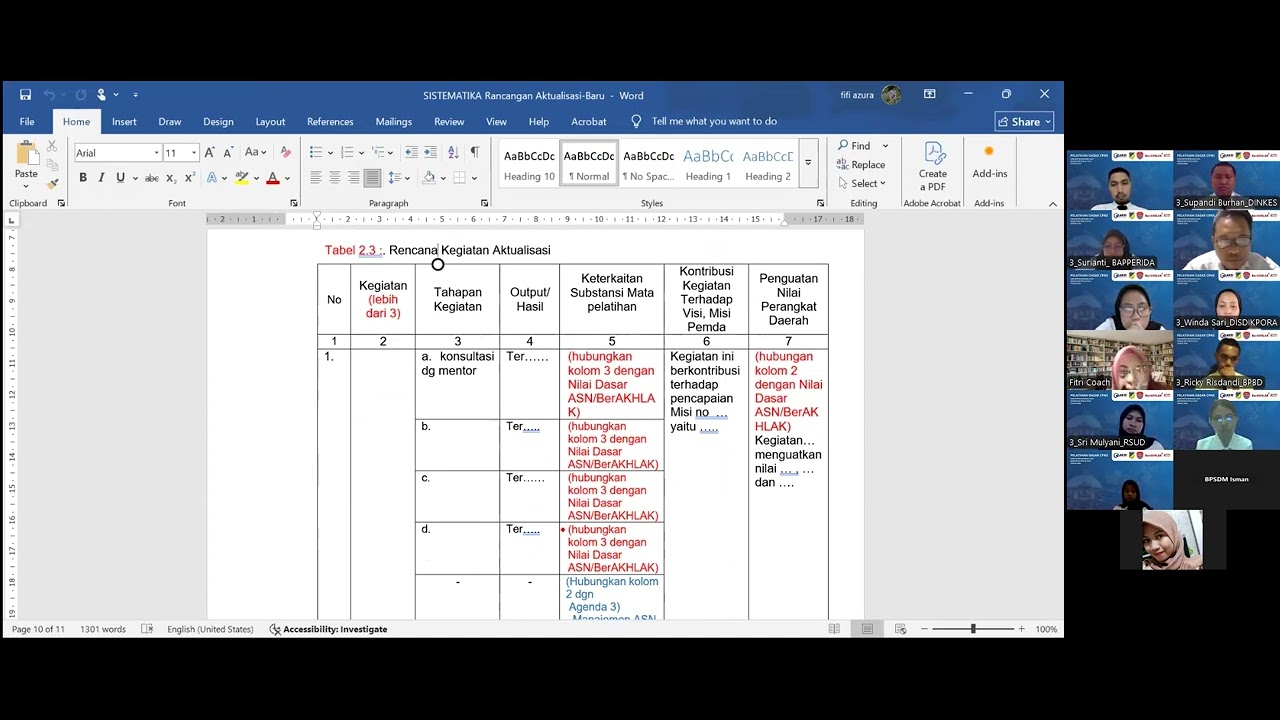1280x720 pixels.
Task: Click the Fitri Coach video thumbnail
Action: click(1119, 360)
